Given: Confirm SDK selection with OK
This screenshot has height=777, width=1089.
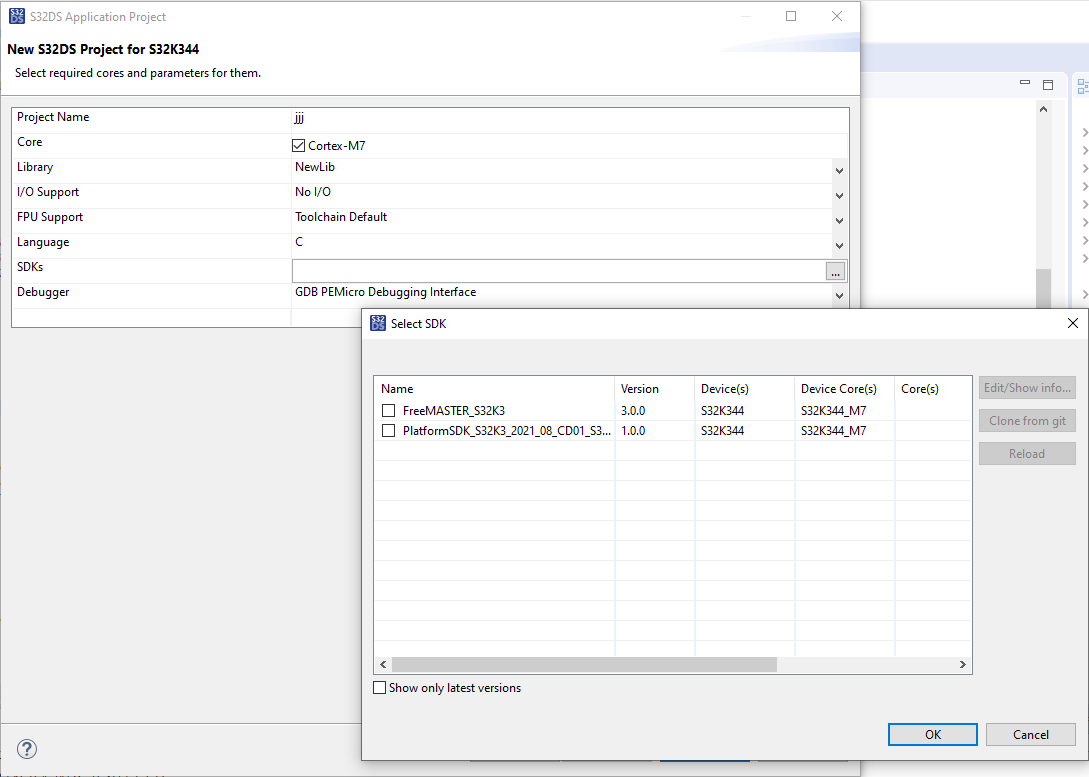Looking at the screenshot, I should 932,734.
